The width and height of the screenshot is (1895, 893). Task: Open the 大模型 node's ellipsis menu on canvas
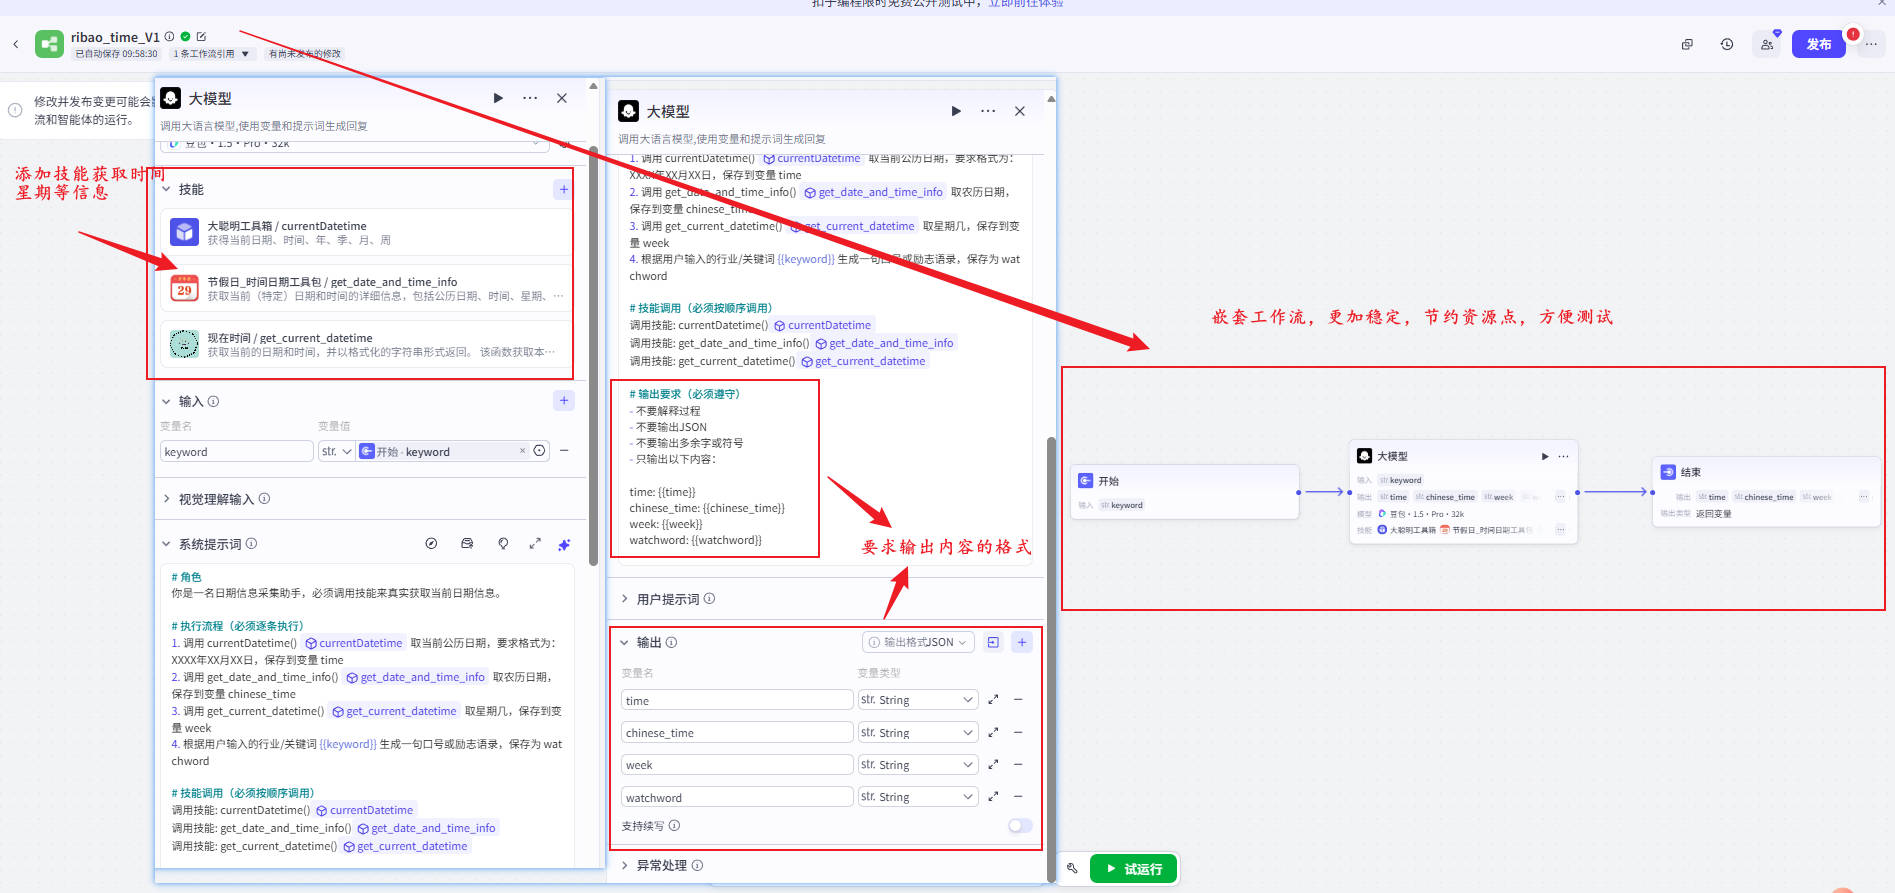tap(1563, 456)
